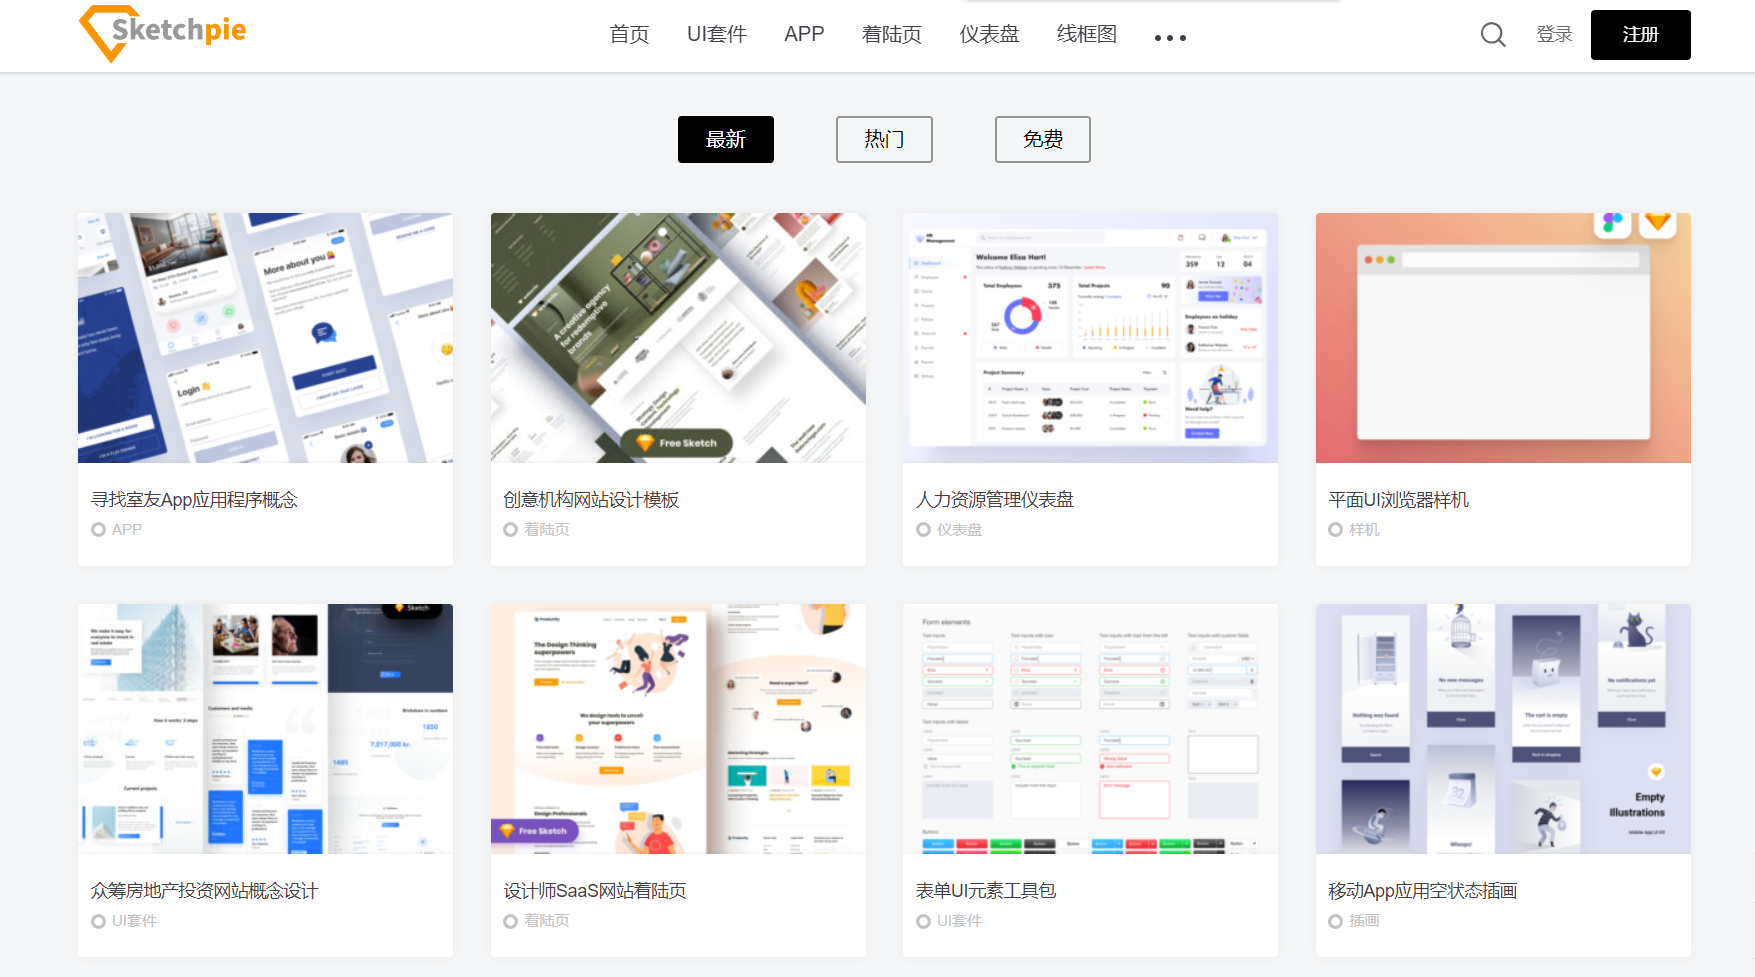Click the circle icon beside APP tag

pos(98,530)
